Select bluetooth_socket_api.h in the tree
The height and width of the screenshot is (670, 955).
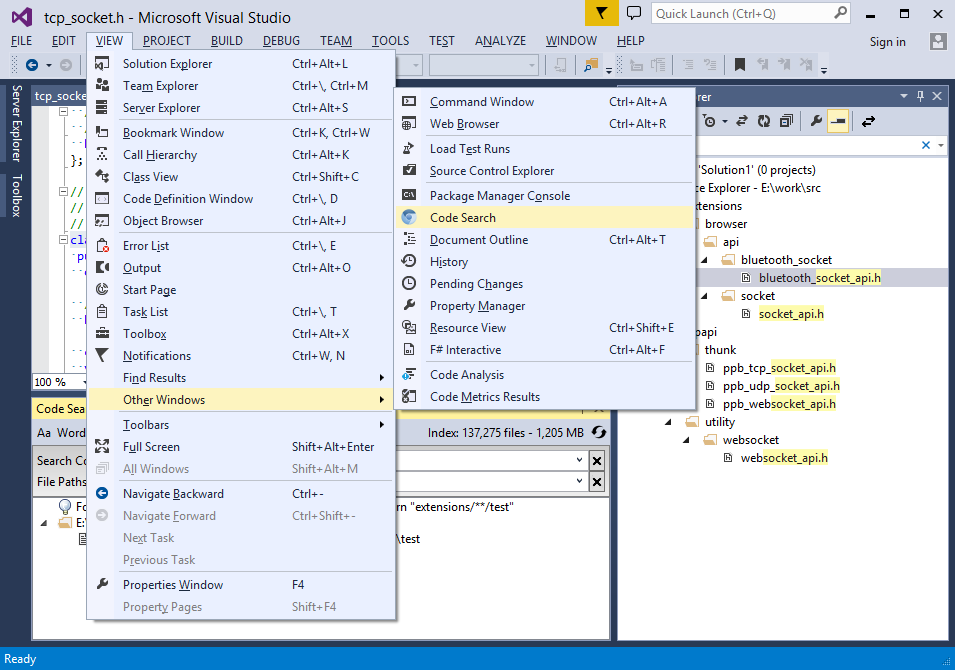(820, 278)
